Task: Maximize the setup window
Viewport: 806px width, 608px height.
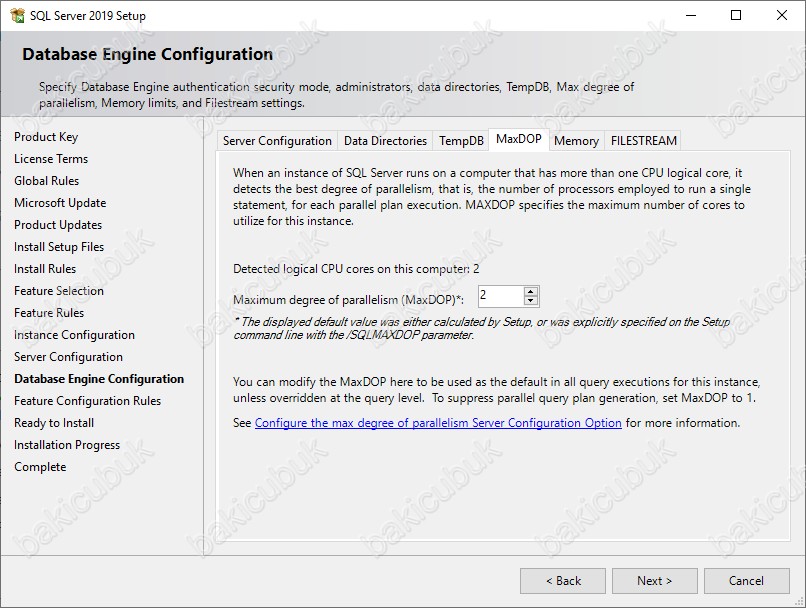Action: [736, 15]
